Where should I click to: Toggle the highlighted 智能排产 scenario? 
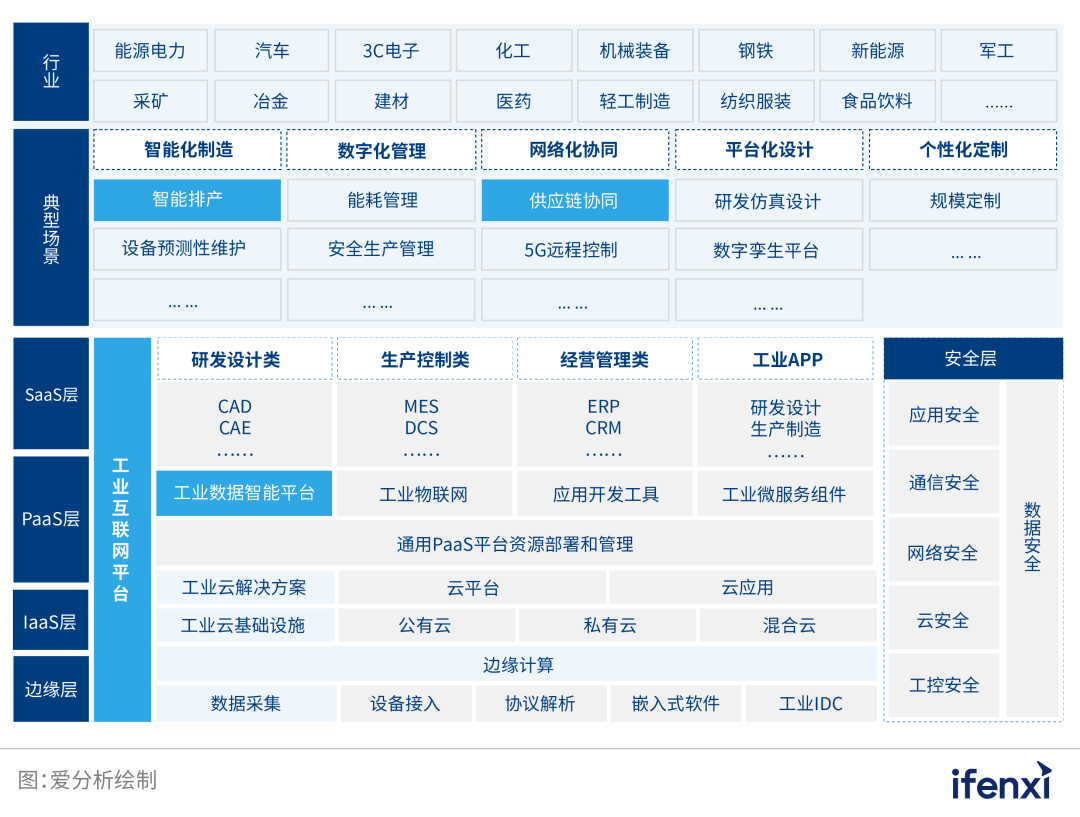[x=187, y=200]
